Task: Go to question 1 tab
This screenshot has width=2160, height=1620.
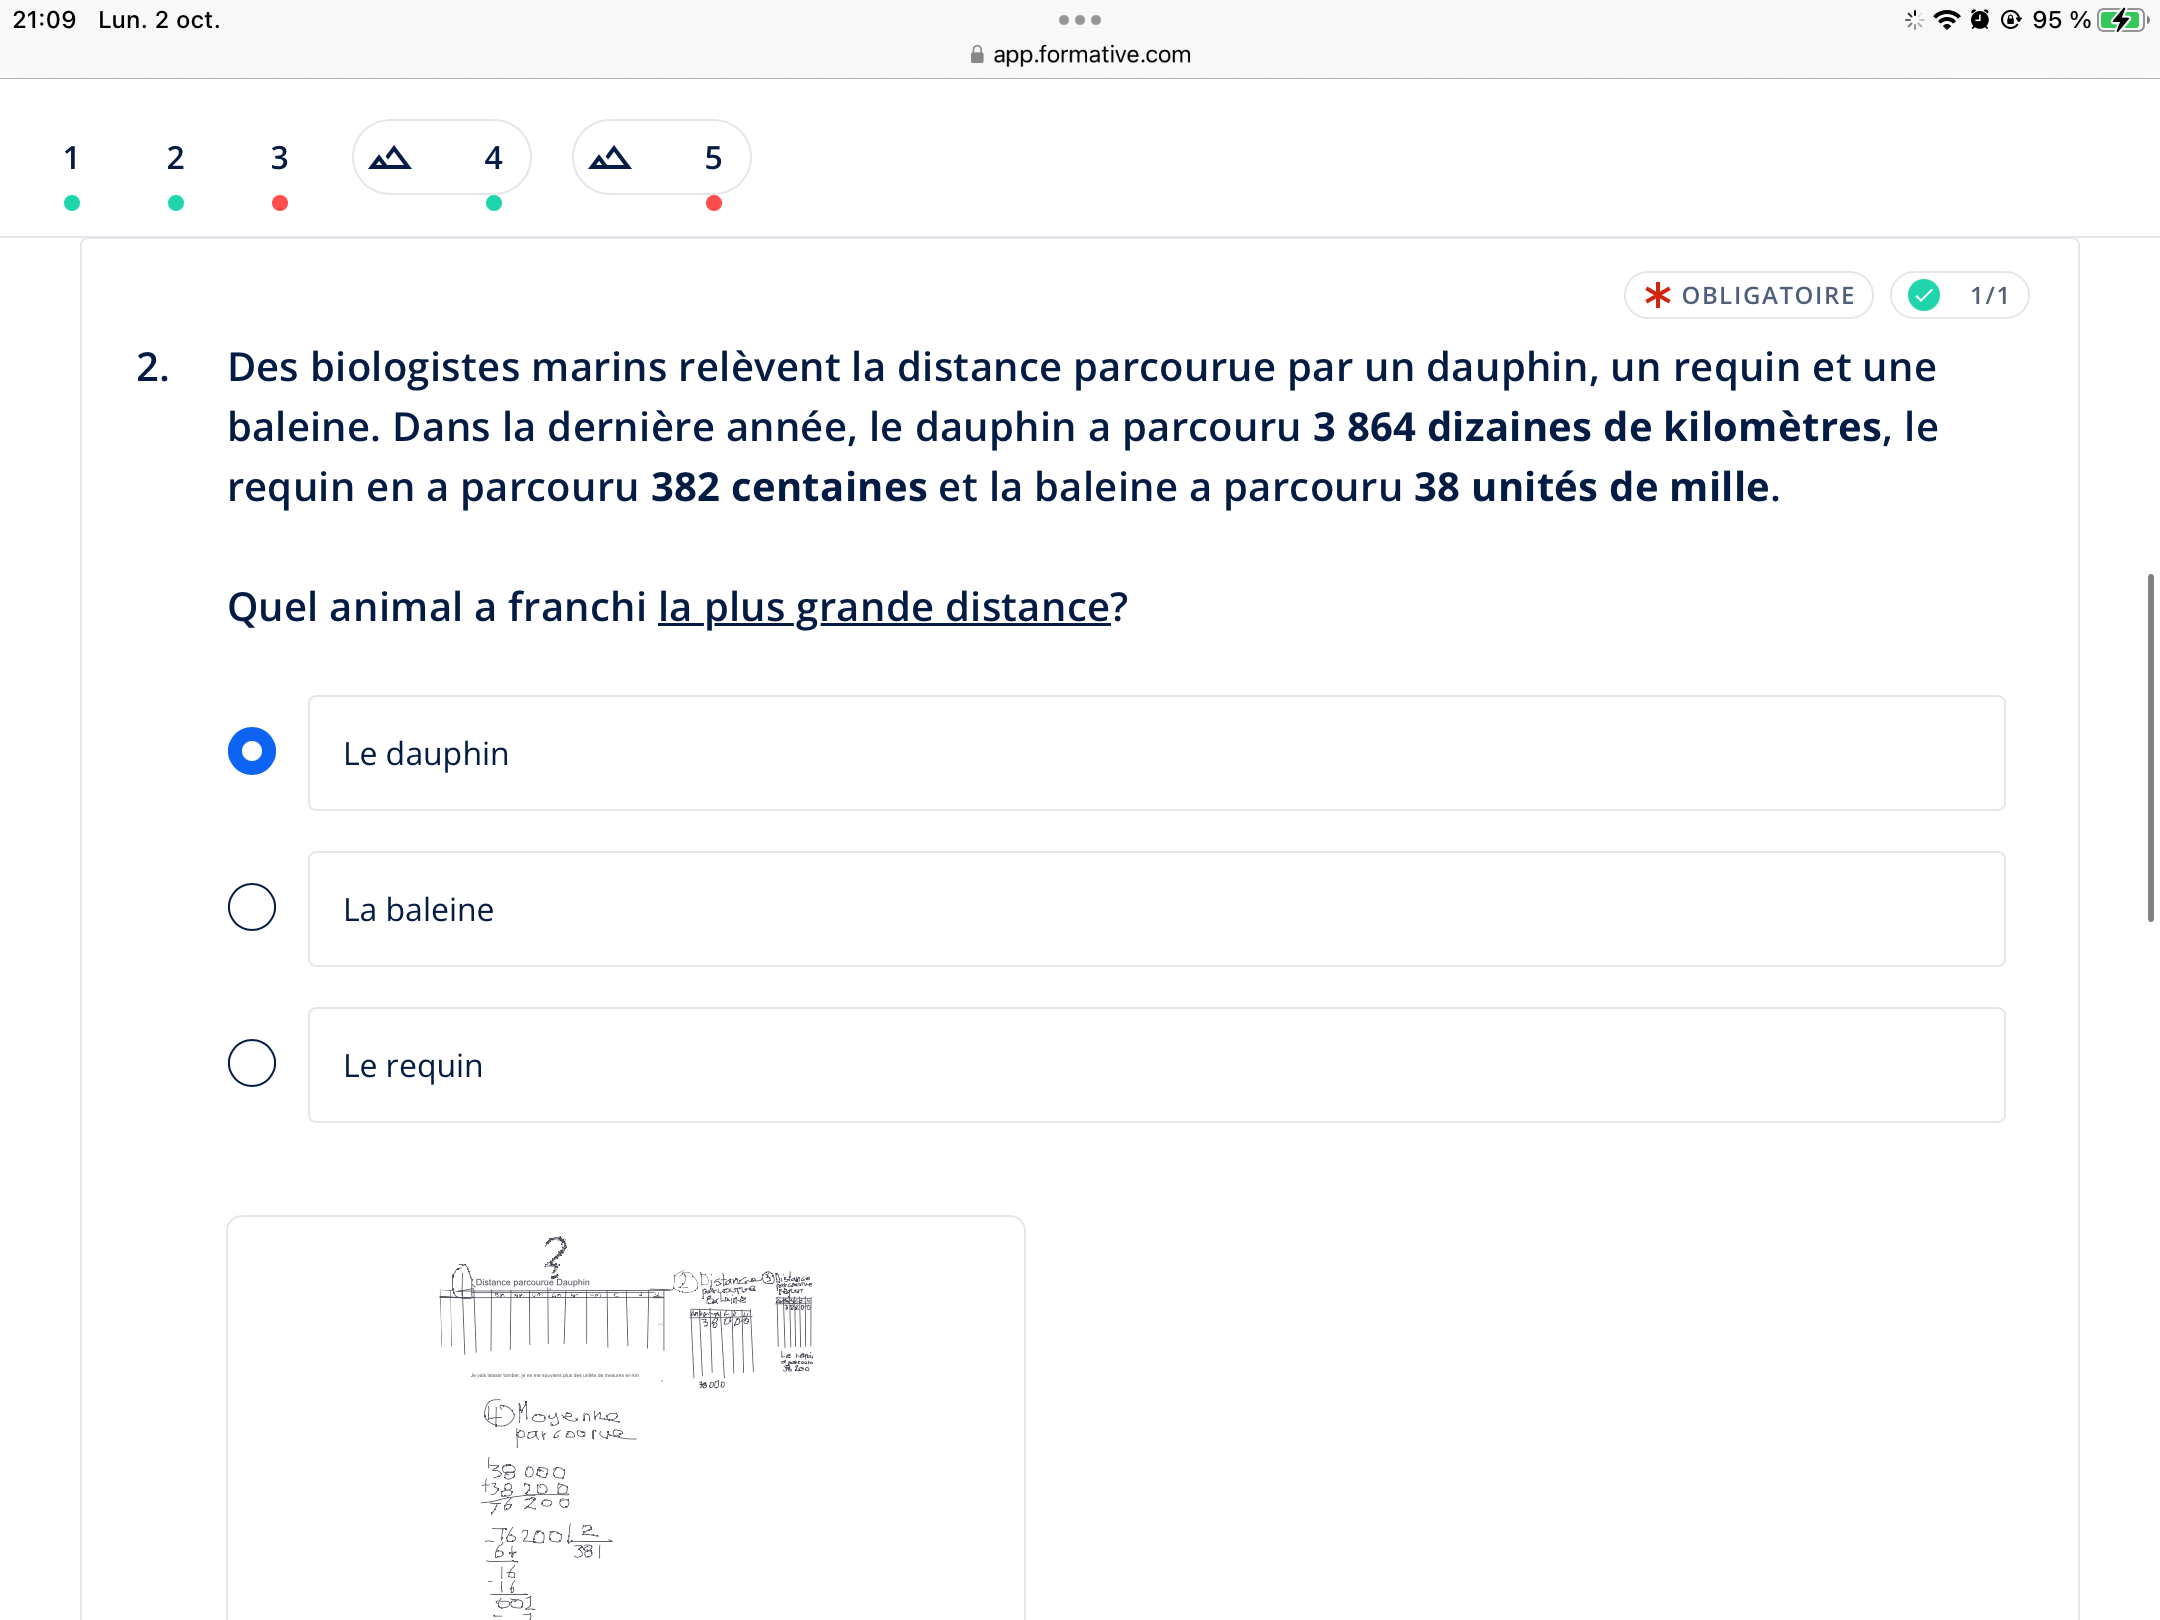Action: coord(71,158)
